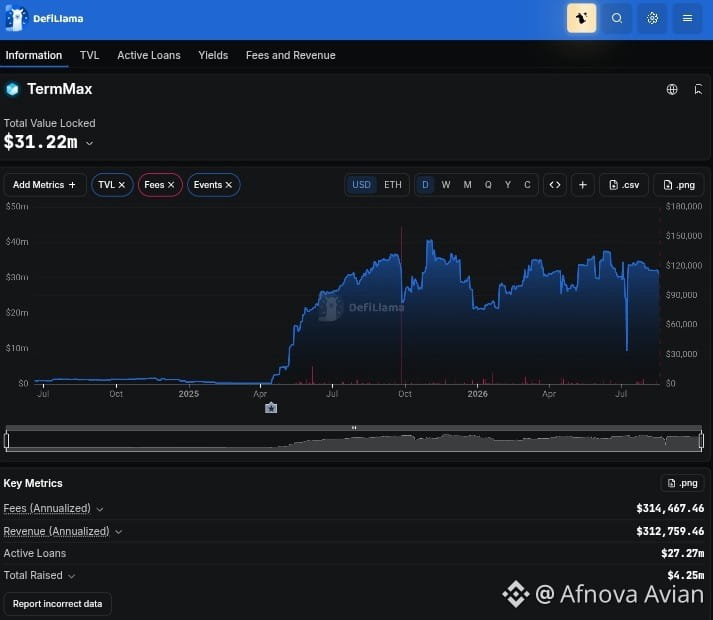713x620 pixels.
Task: Download chart data as .csv
Action: tap(624, 185)
